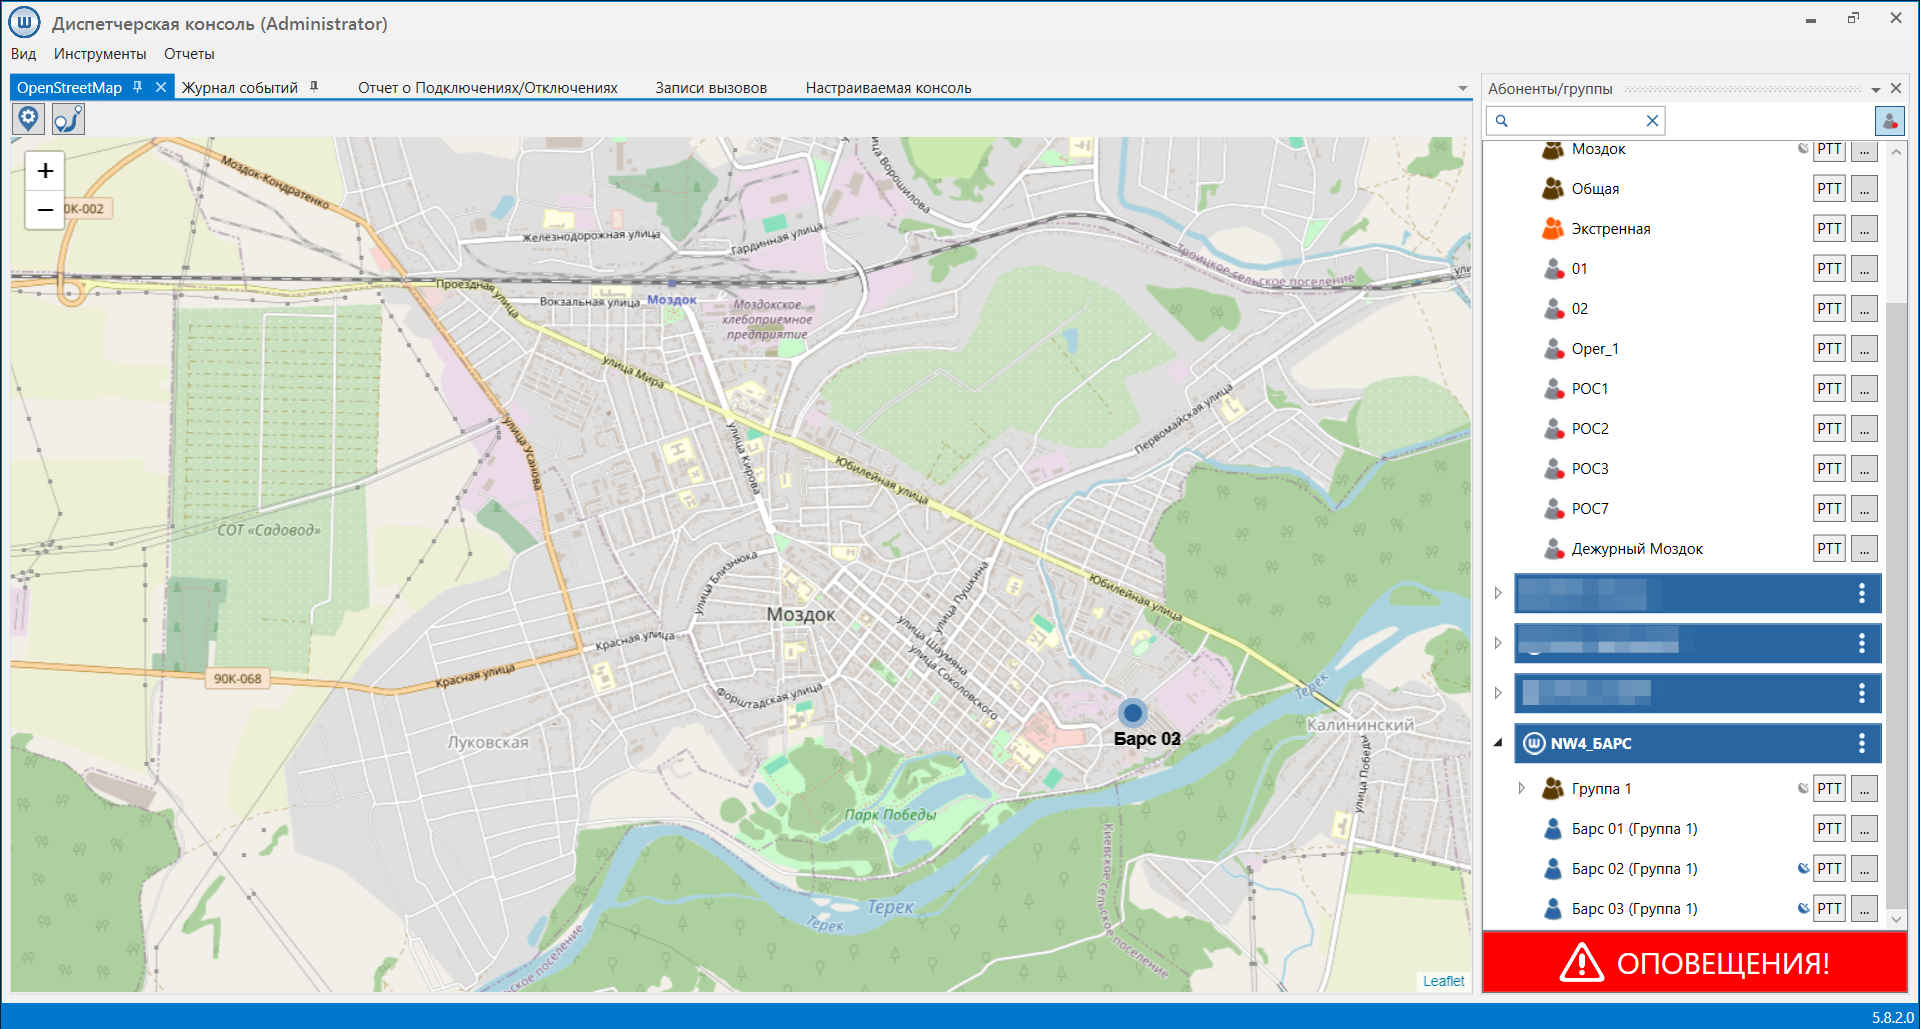The image size is (1920, 1029).
Task: Clear the subscriber search field
Action: tap(1652, 121)
